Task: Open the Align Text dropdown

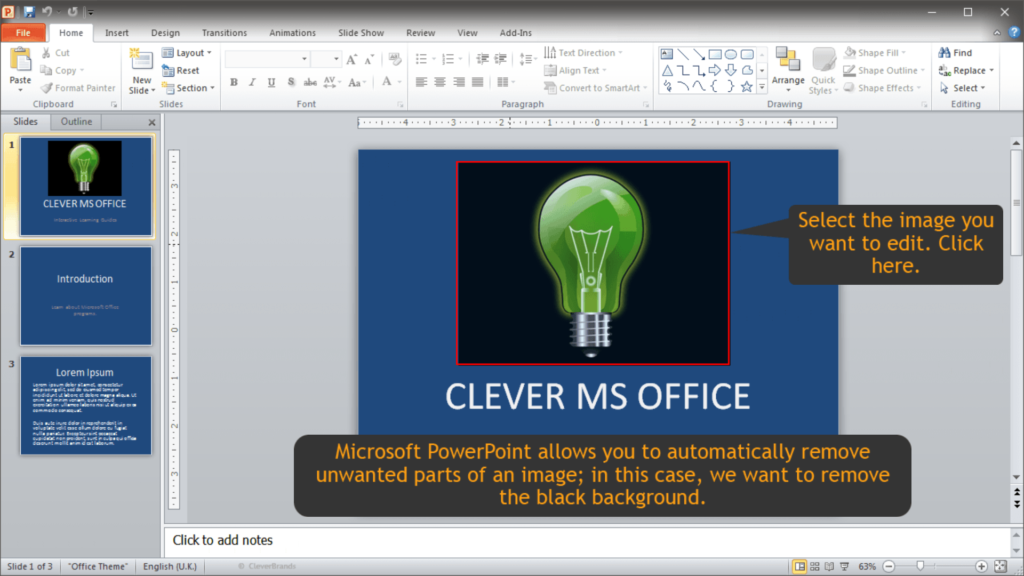Action: tap(575, 71)
